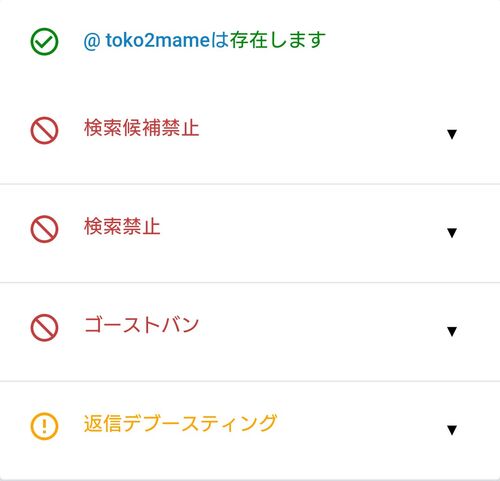
Task: Click the は存在します status text
Action: coord(268,40)
